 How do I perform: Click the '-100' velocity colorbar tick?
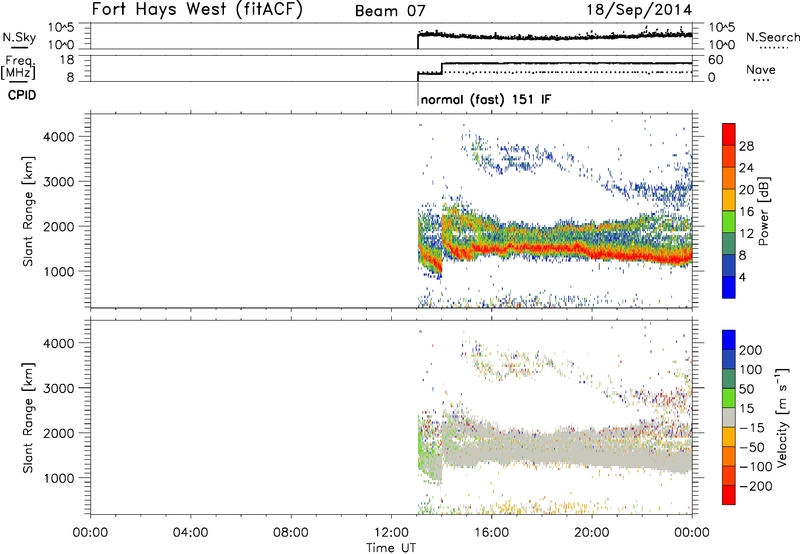[755, 466]
